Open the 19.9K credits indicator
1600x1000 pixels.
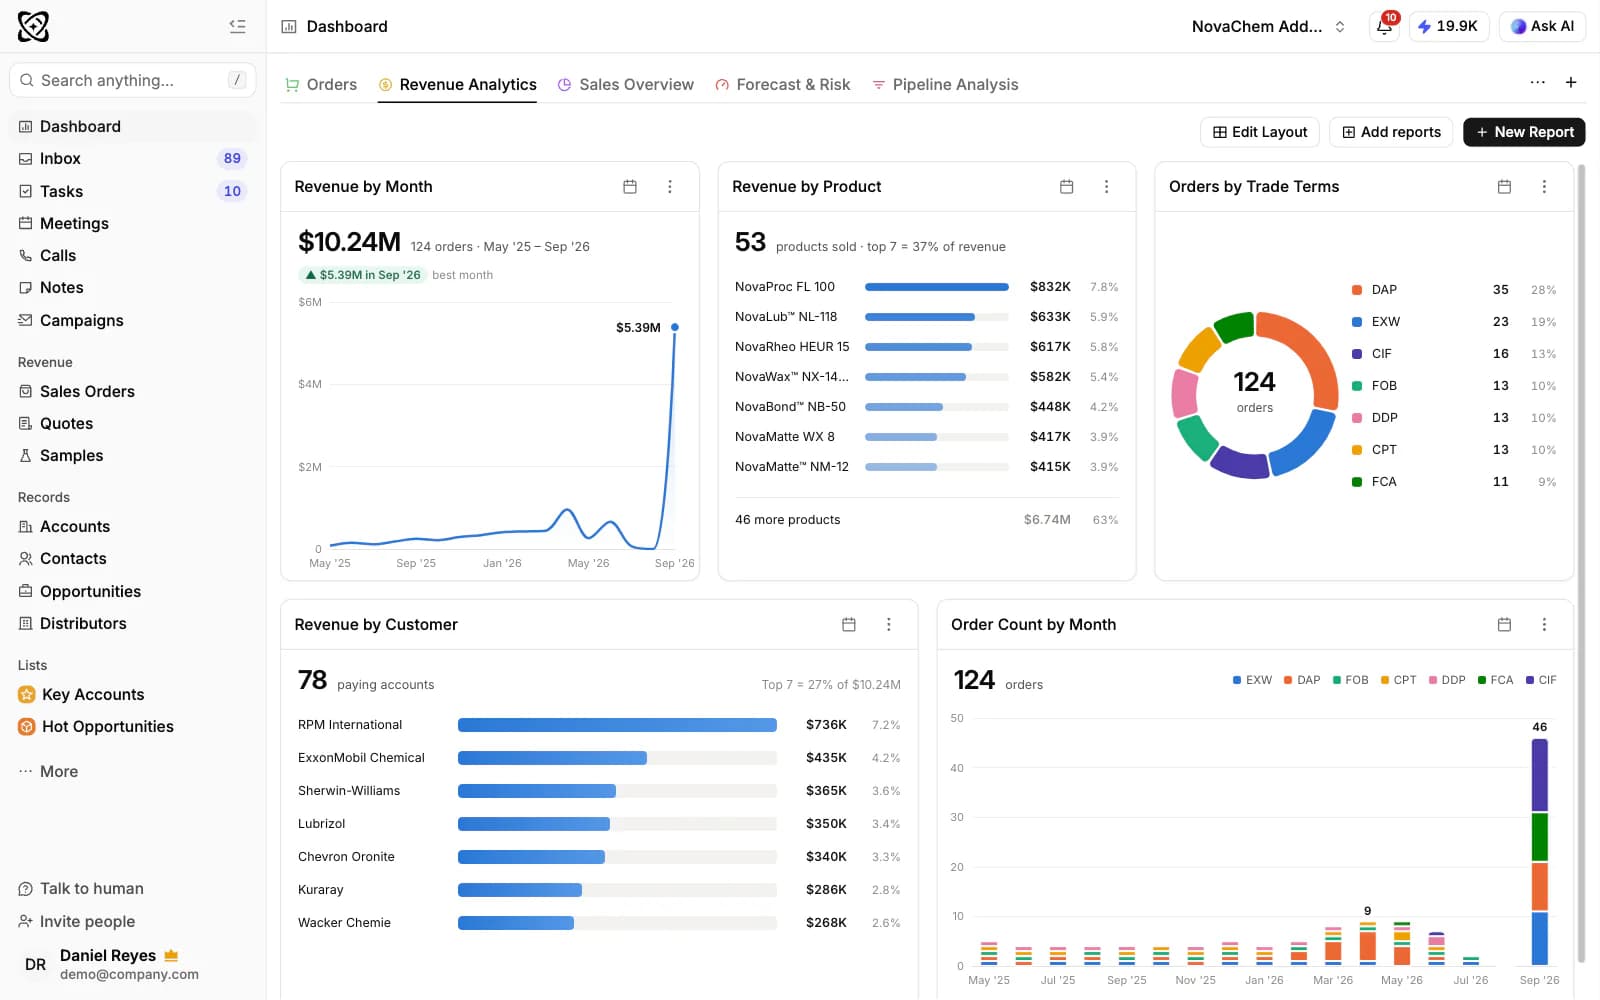[x=1448, y=26]
